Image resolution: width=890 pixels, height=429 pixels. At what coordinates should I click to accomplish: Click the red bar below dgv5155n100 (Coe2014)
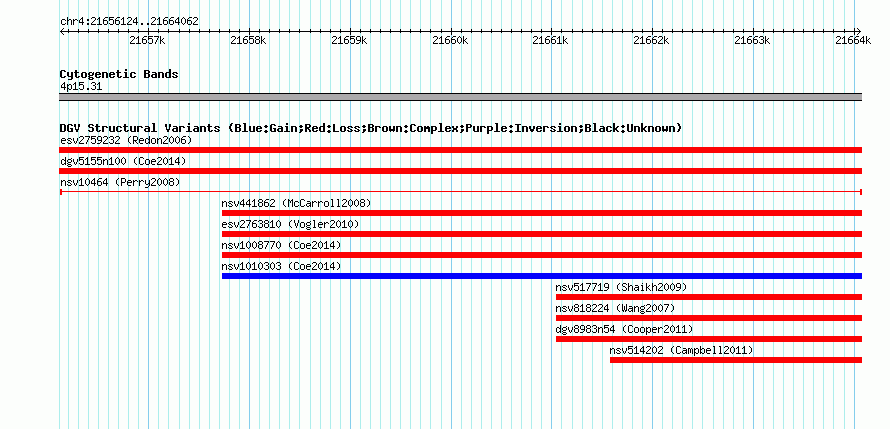tap(460, 171)
